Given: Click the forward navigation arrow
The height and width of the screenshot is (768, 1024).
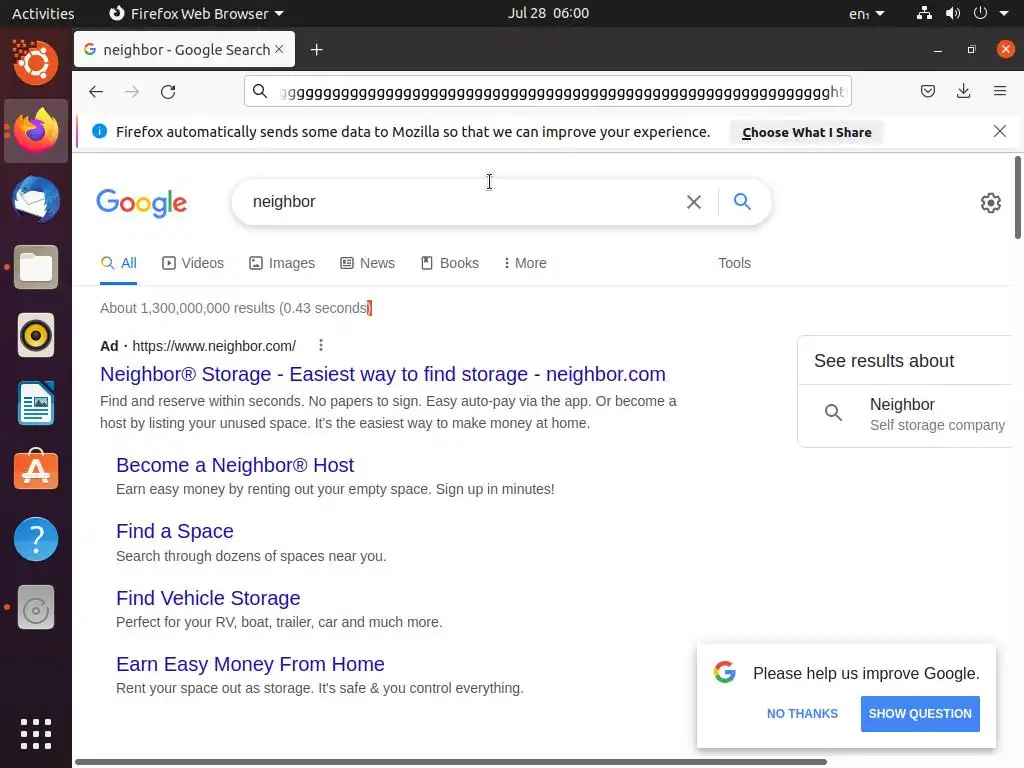Looking at the screenshot, I should (132, 91).
